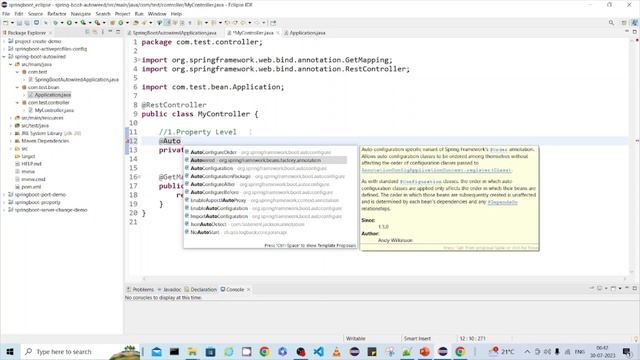Select MyController.java in Package Explorer
This screenshot has width=640, height=360.
54,110
